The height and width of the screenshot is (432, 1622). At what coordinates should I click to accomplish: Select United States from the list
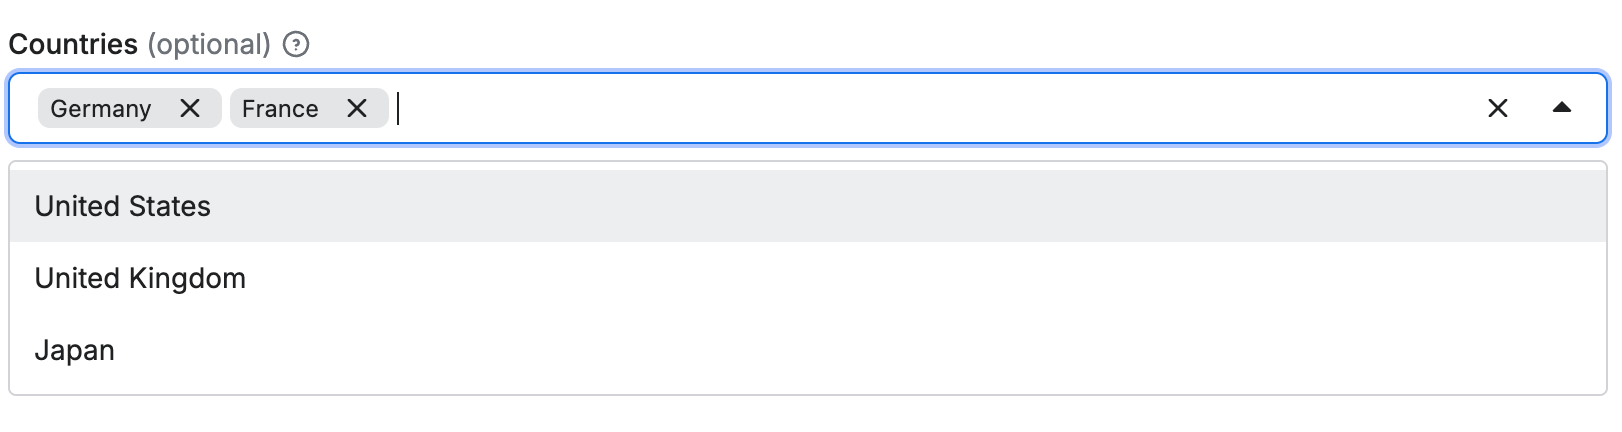123,206
